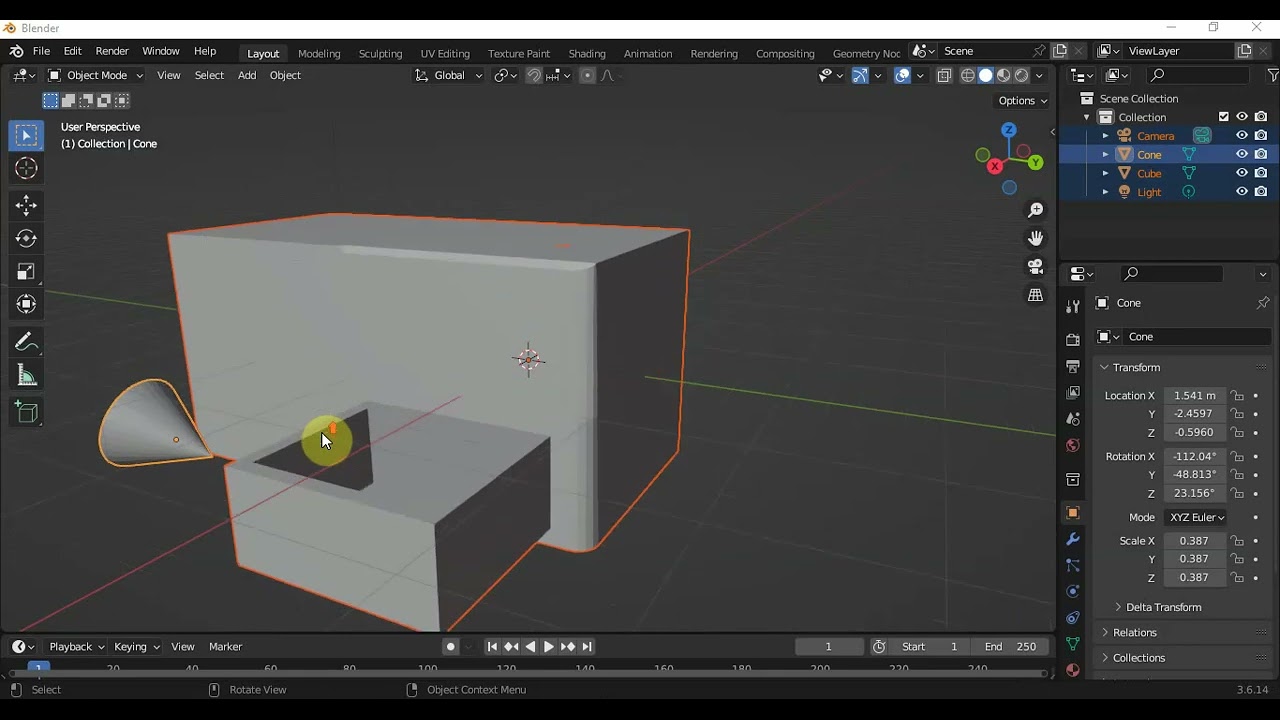Click the Blender logo menu icon
Image resolution: width=1280 pixels, height=720 pixels.
17,51
